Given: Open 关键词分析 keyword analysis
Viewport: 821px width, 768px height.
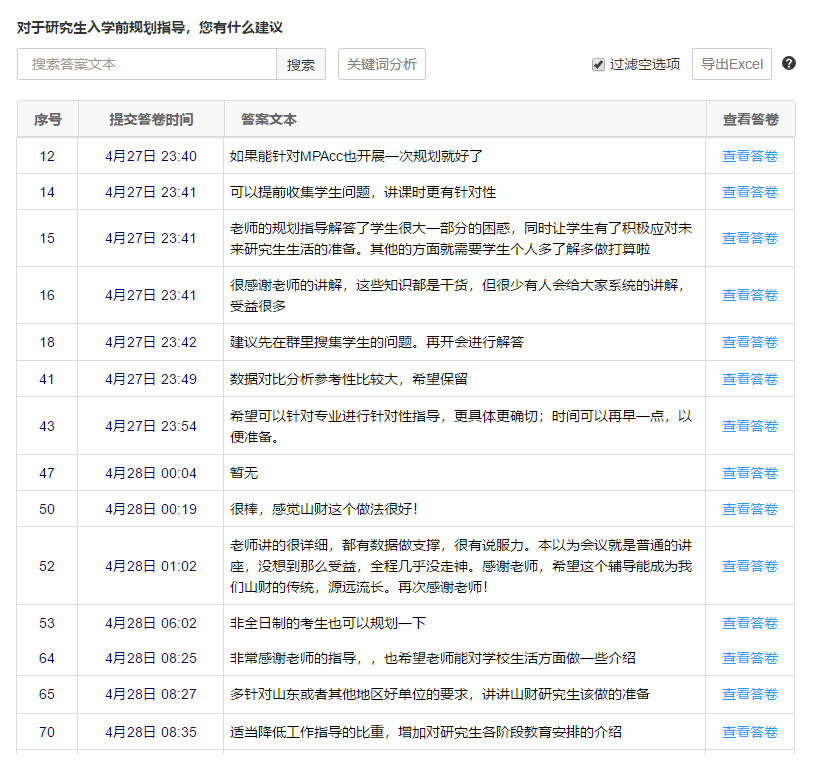Looking at the screenshot, I should 382,64.
